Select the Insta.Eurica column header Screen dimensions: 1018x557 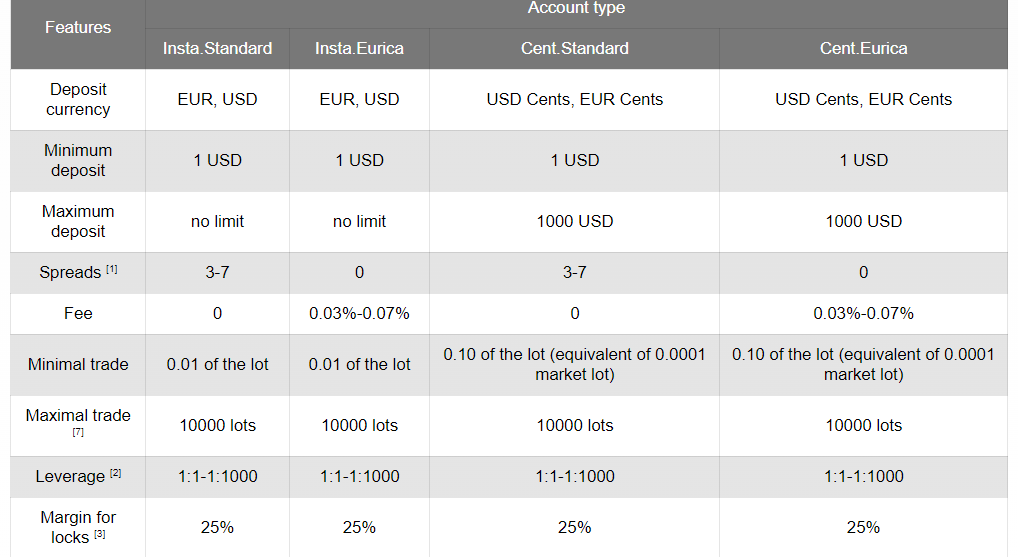[360, 49]
